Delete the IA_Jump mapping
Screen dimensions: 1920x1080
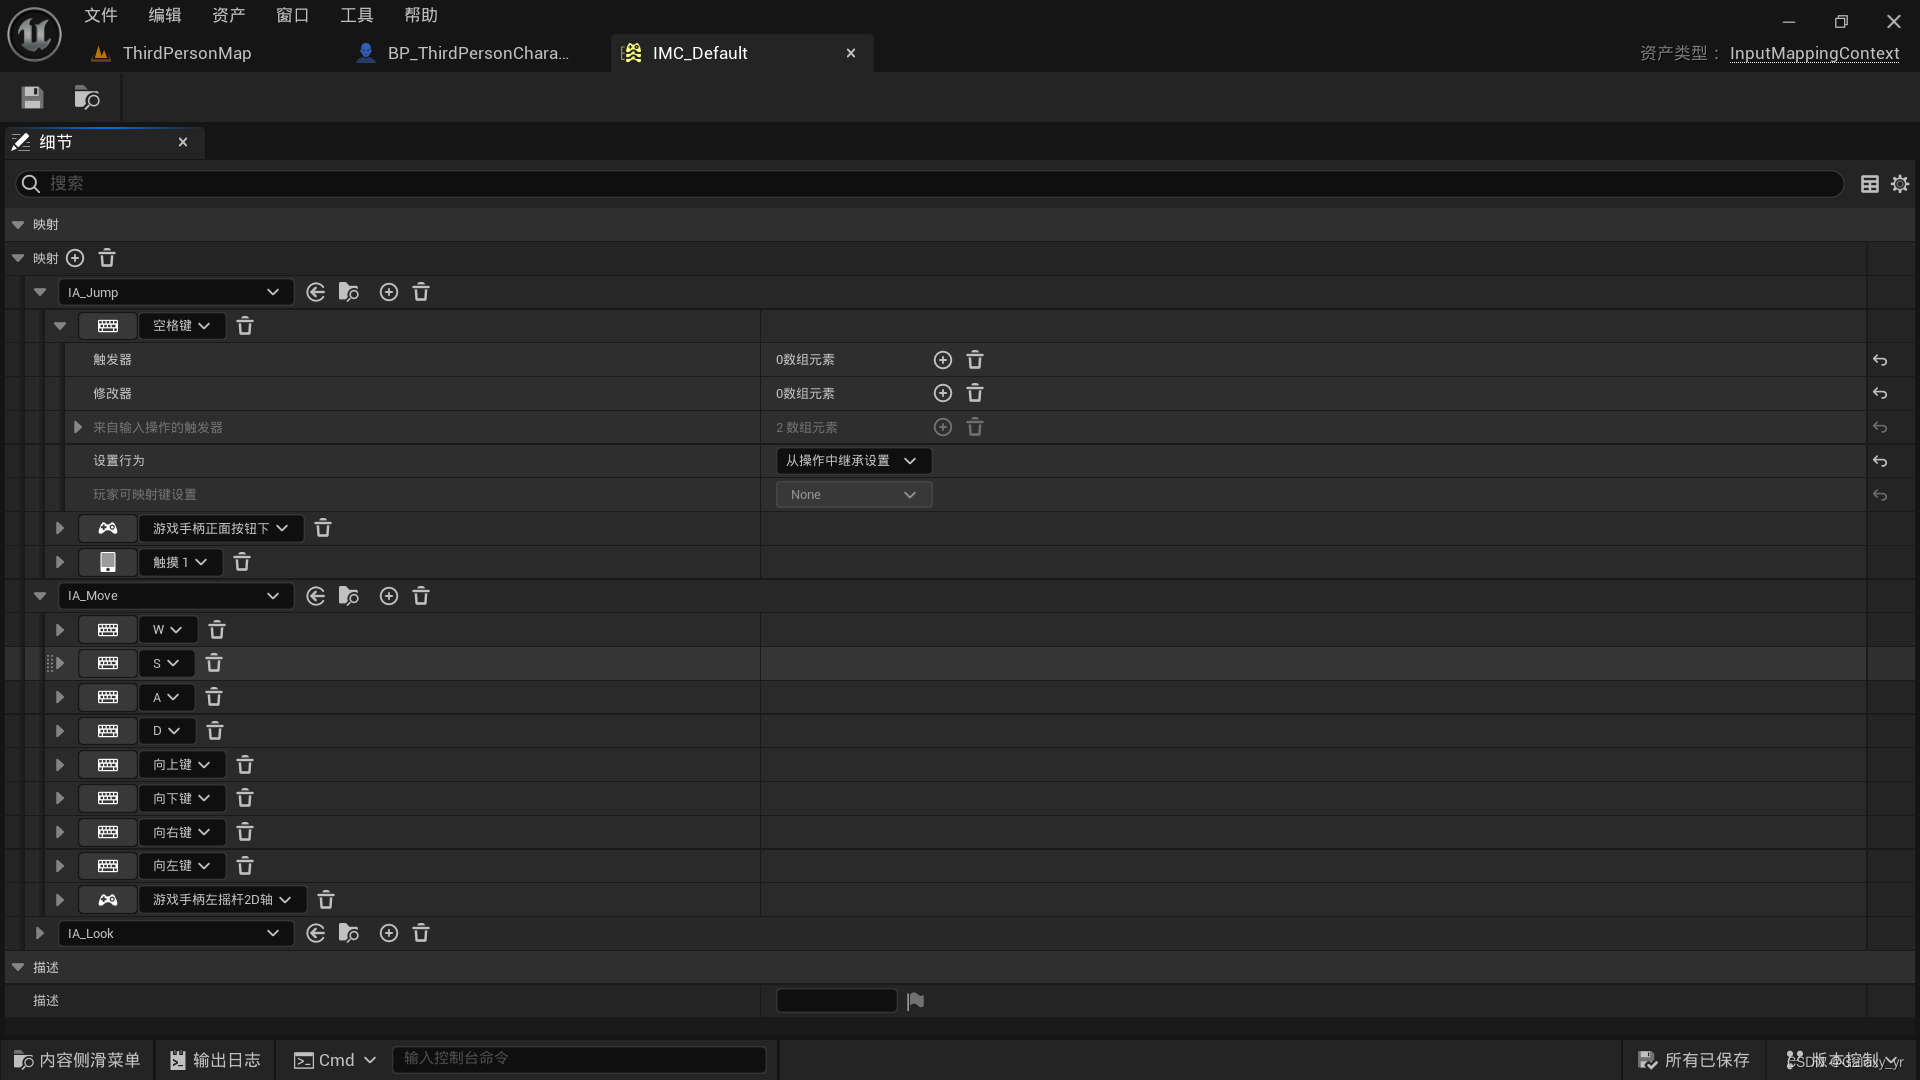pyautogui.click(x=421, y=292)
